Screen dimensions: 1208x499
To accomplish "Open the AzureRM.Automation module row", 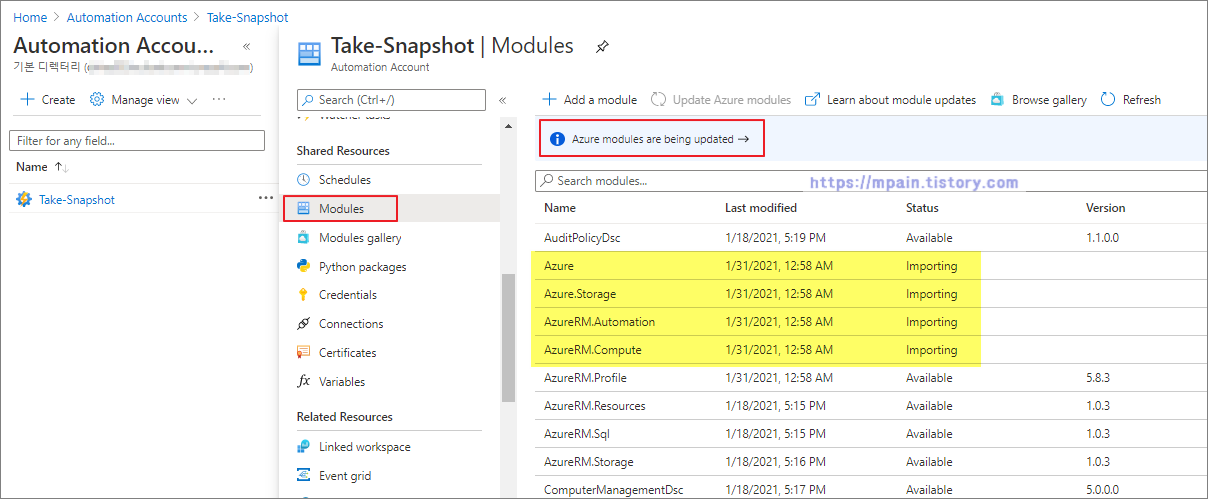I will coord(869,322).
